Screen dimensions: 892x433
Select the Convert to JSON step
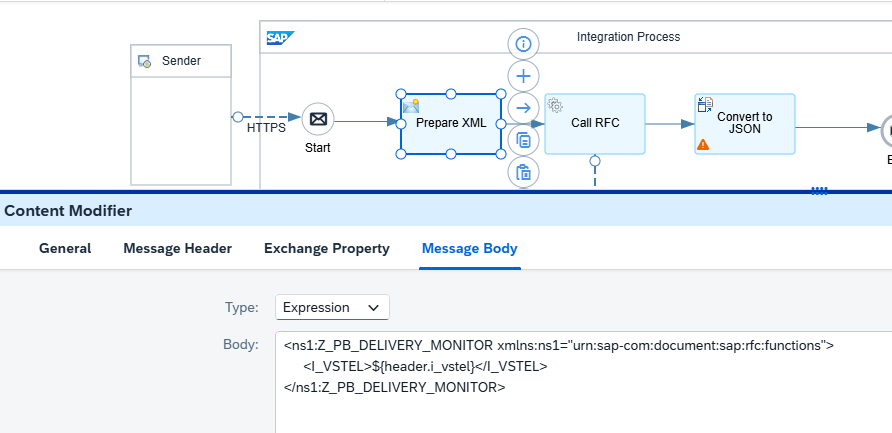point(745,123)
